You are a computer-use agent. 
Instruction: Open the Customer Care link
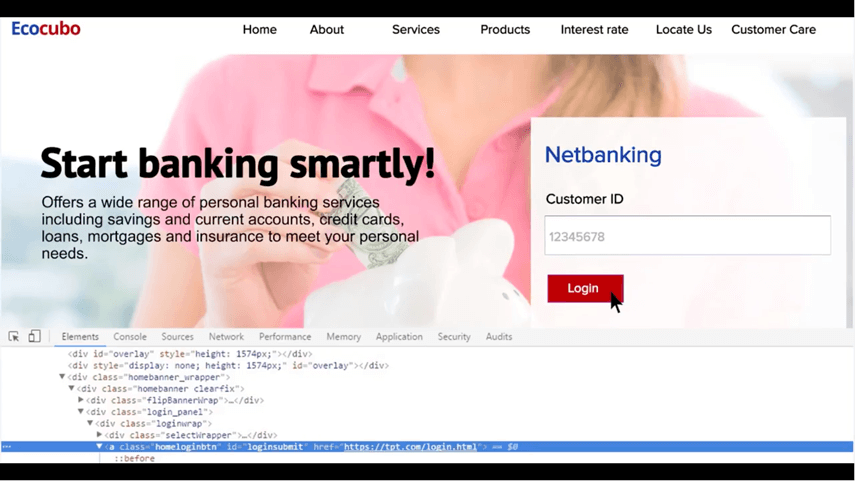[x=773, y=29]
